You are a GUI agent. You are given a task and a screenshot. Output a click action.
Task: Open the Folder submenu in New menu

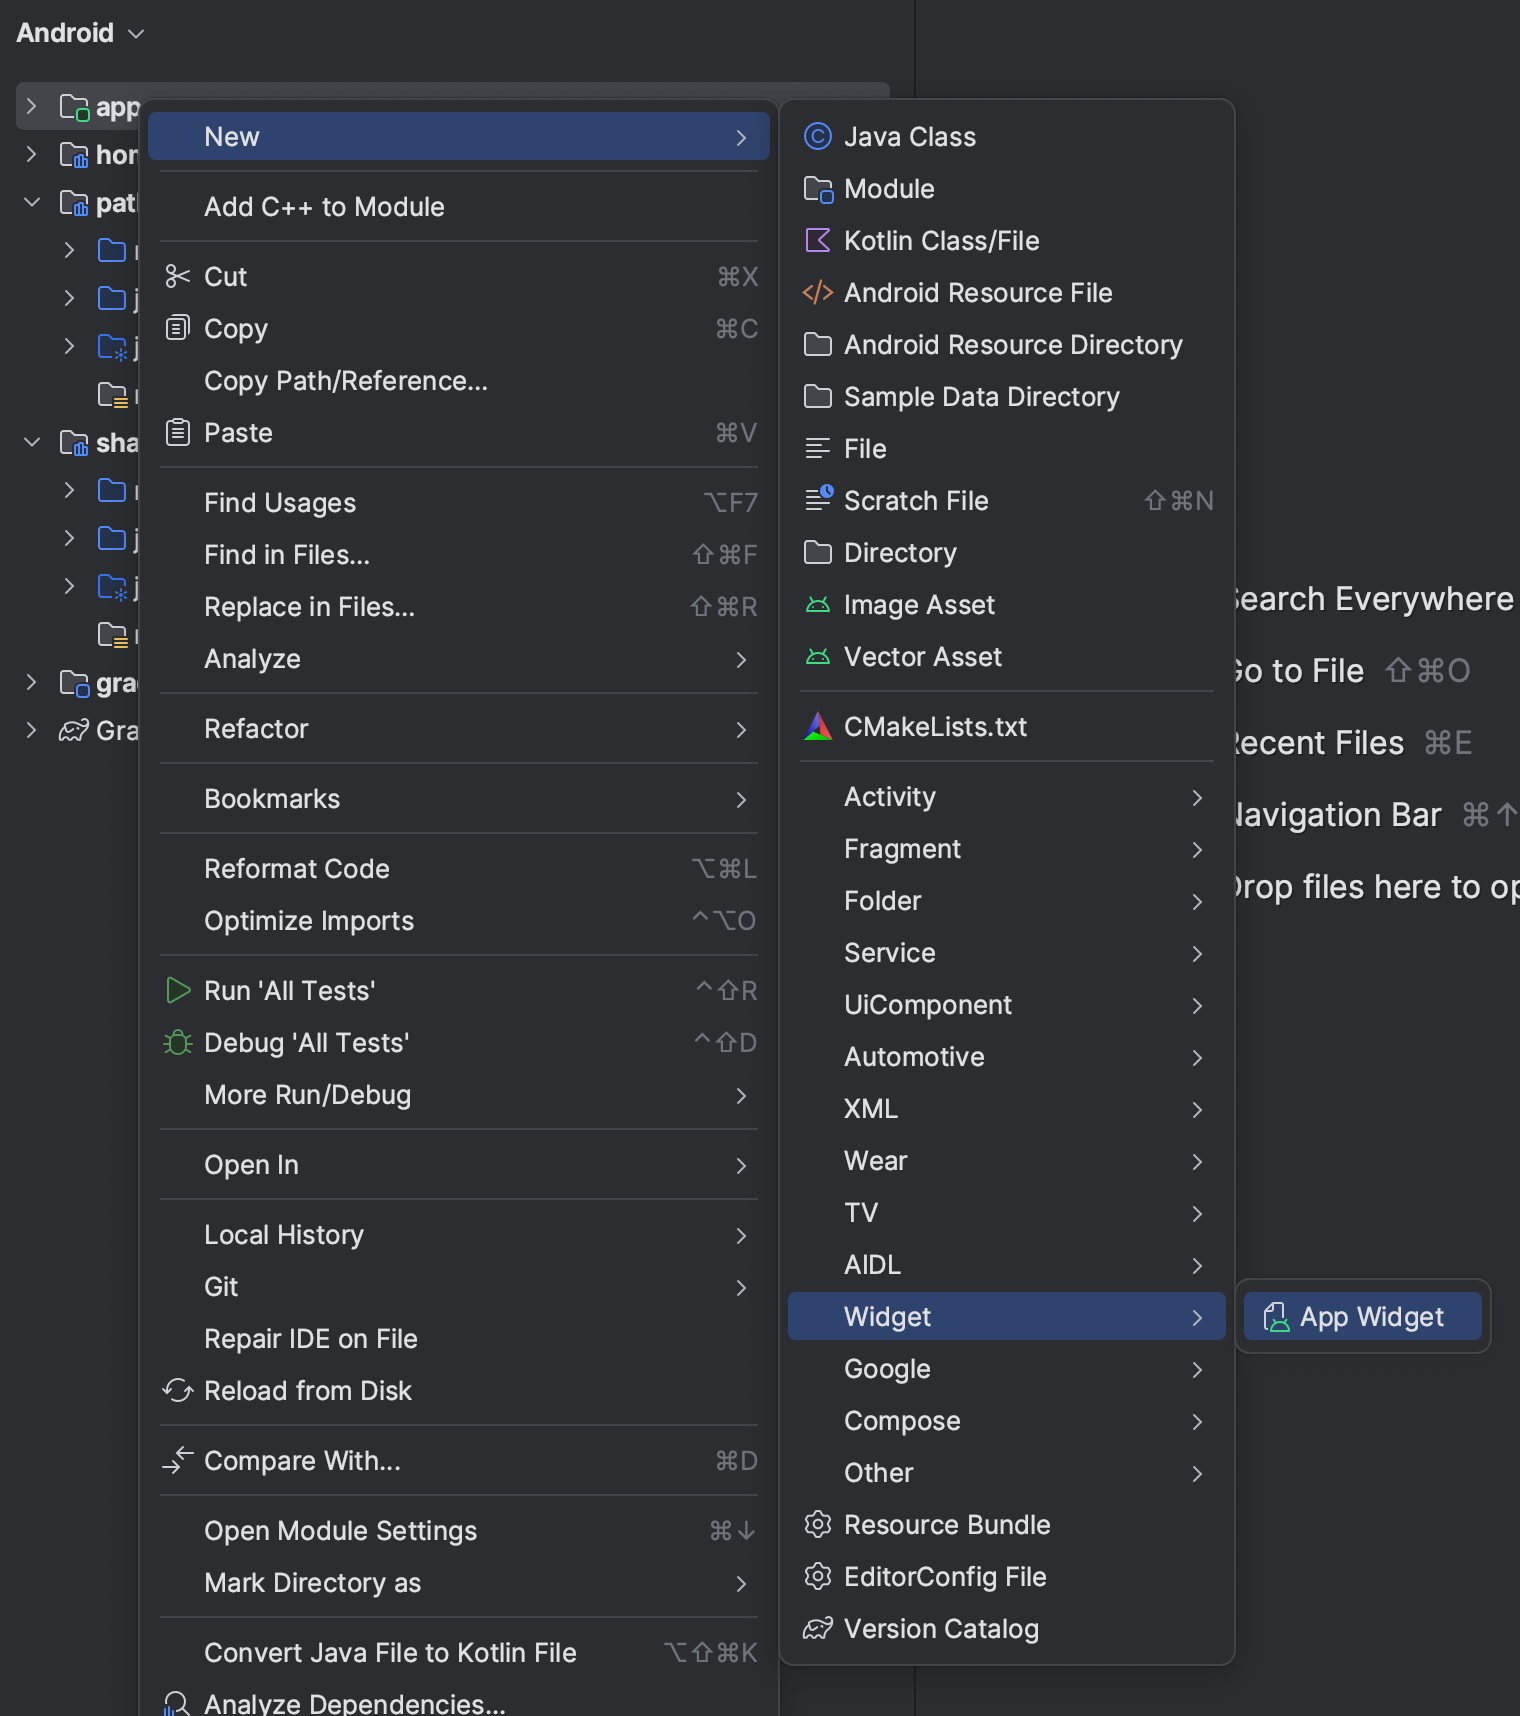1007,901
